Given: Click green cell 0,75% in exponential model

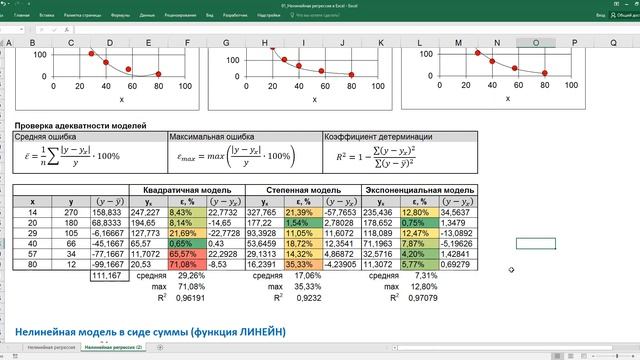Looking at the screenshot, I should coord(420,223).
